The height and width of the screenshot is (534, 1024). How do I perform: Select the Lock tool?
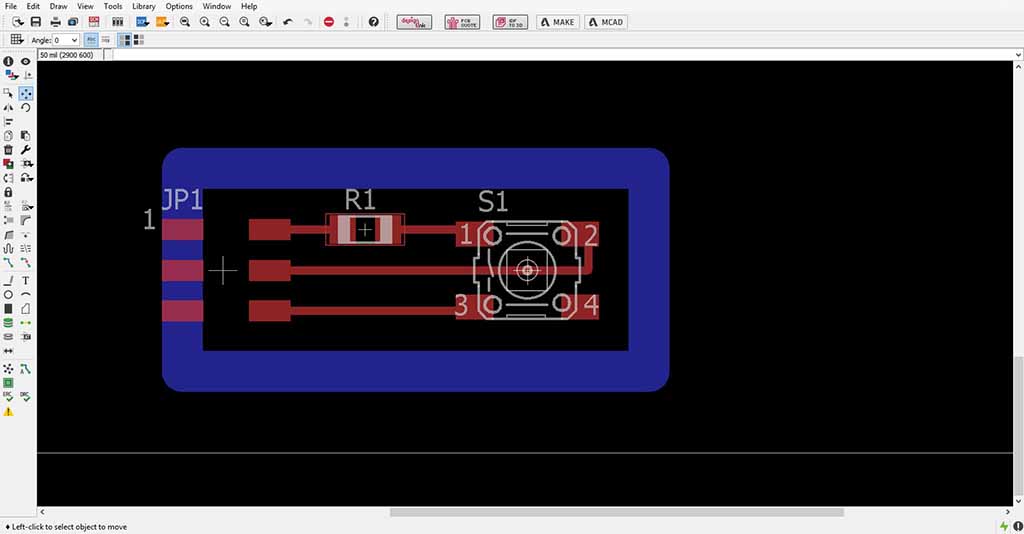8,192
